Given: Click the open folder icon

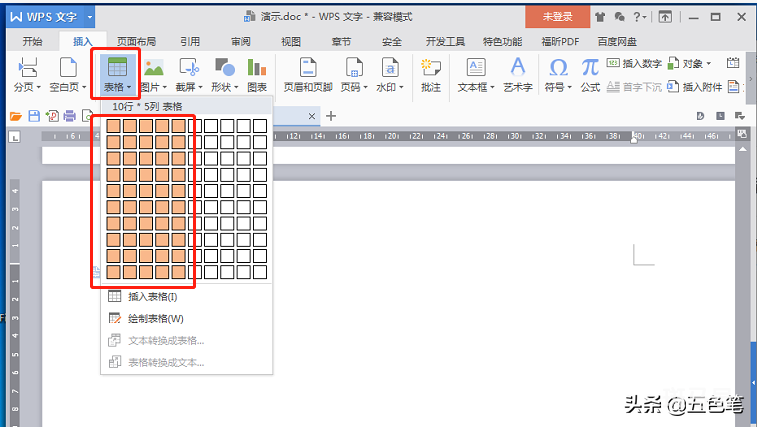Looking at the screenshot, I should [x=16, y=116].
